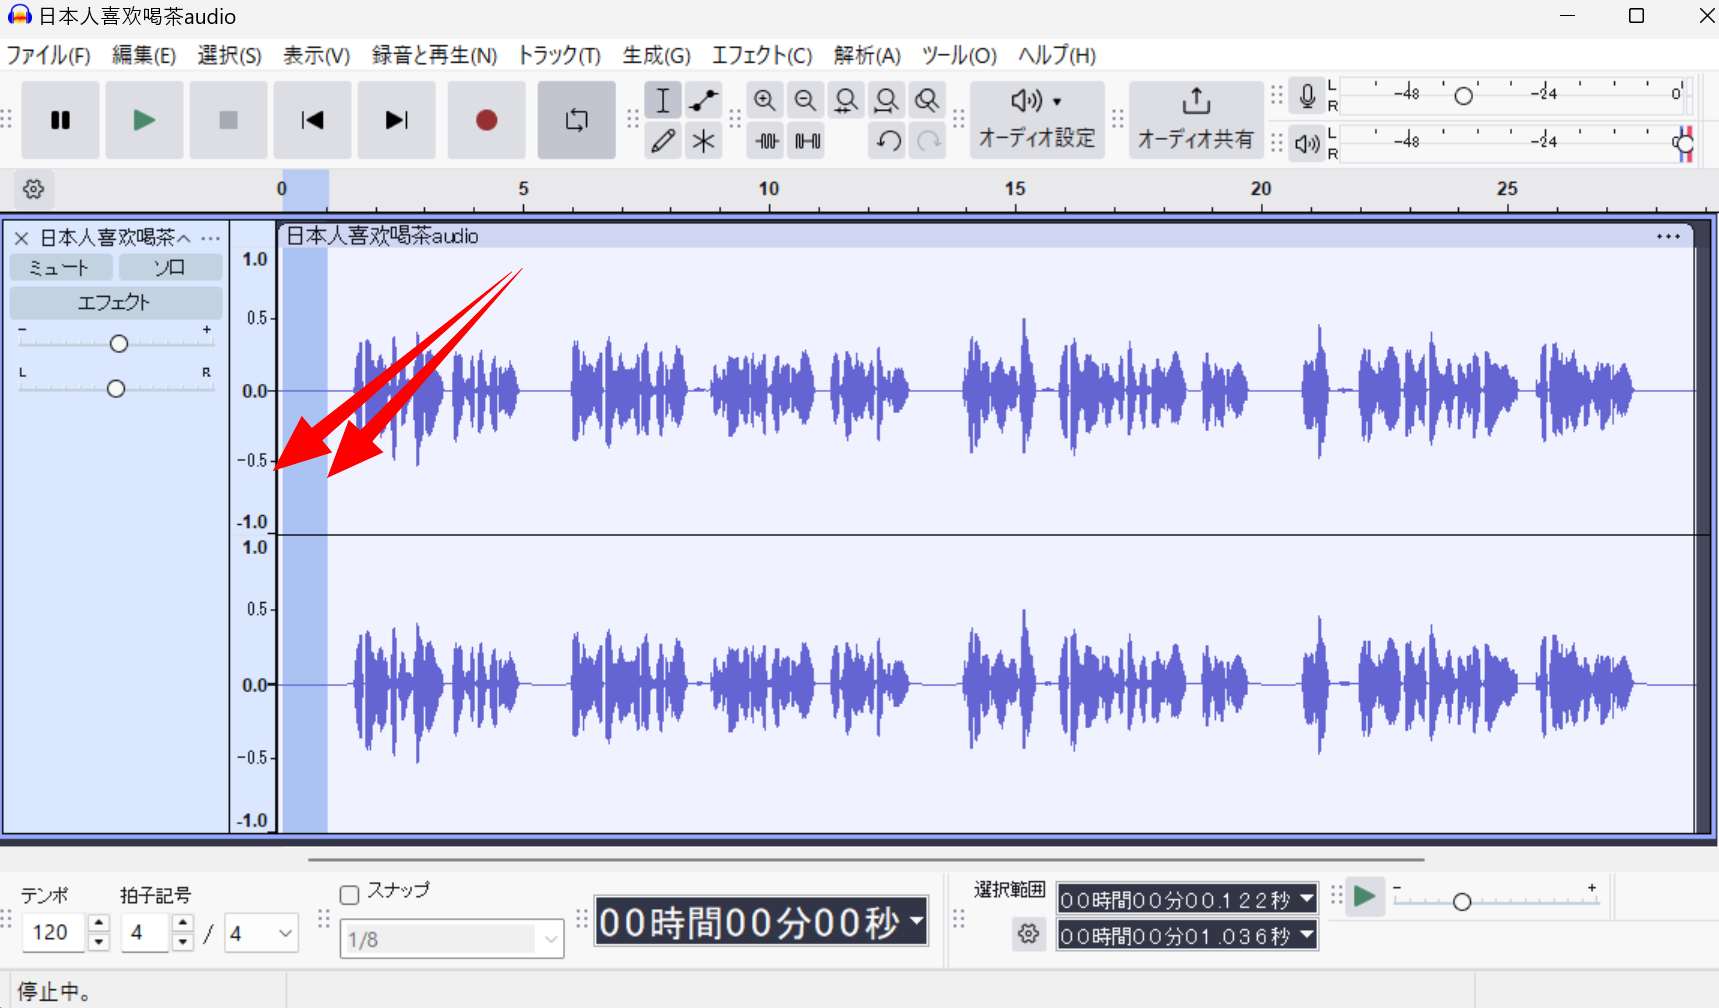Enable the スナップ snap checkbox
The height and width of the screenshot is (1008, 1719).
point(349,895)
